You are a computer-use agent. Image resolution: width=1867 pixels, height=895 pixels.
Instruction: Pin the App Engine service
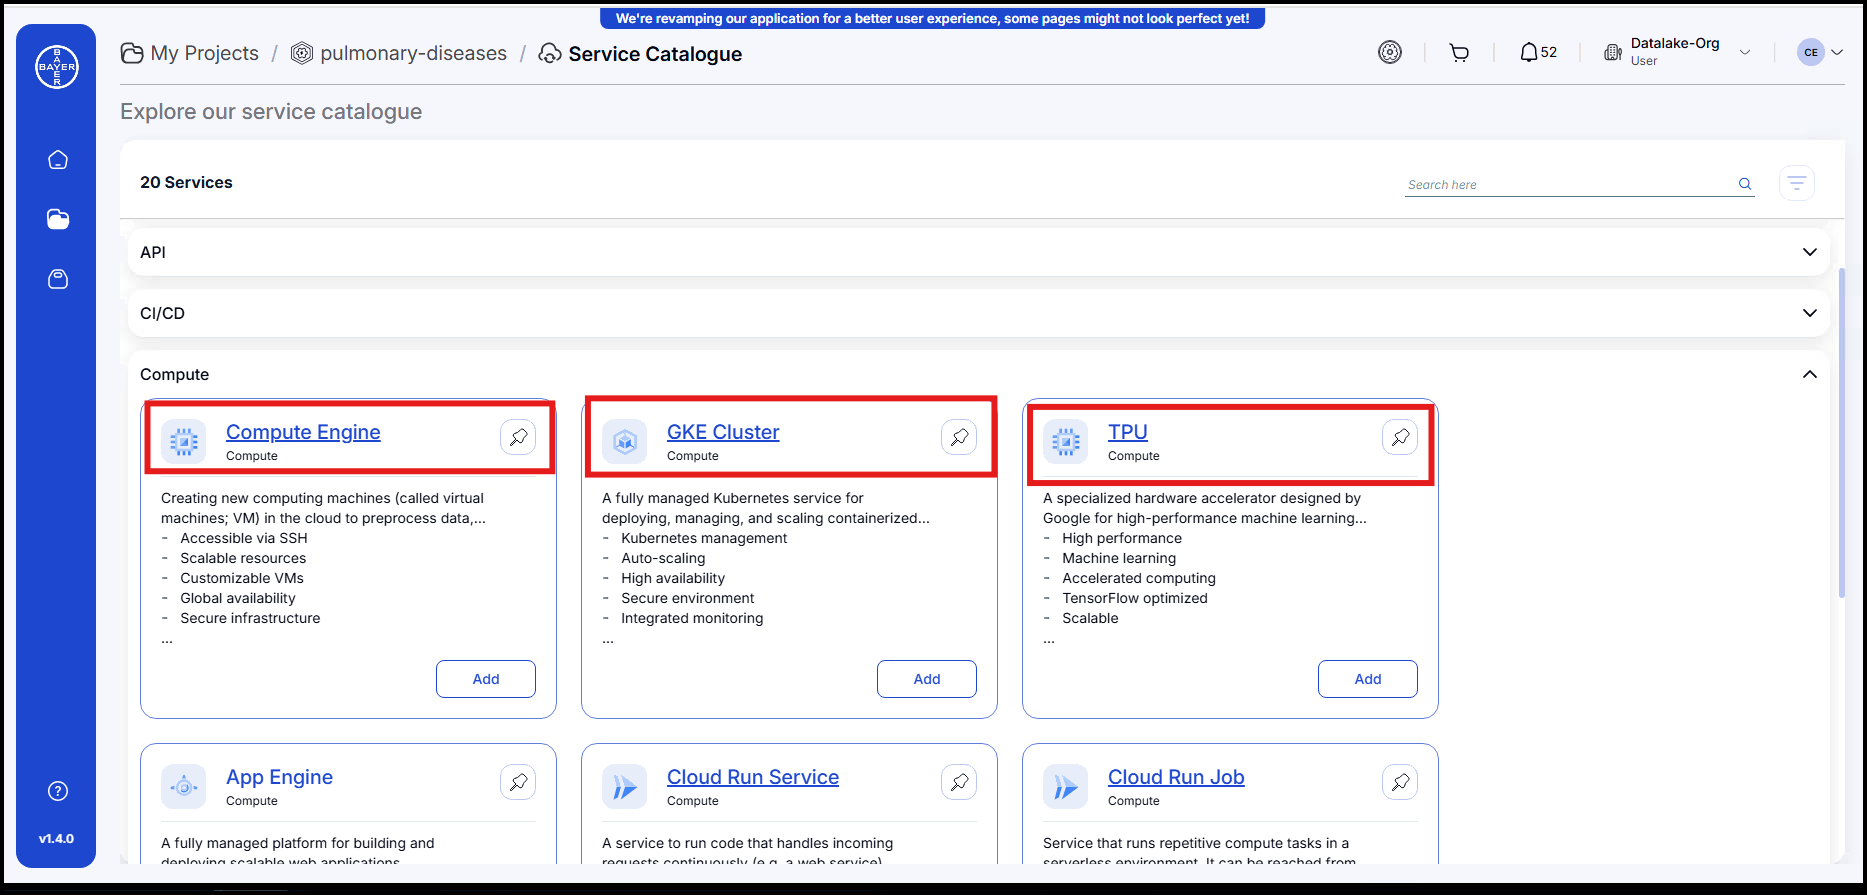pos(518,782)
